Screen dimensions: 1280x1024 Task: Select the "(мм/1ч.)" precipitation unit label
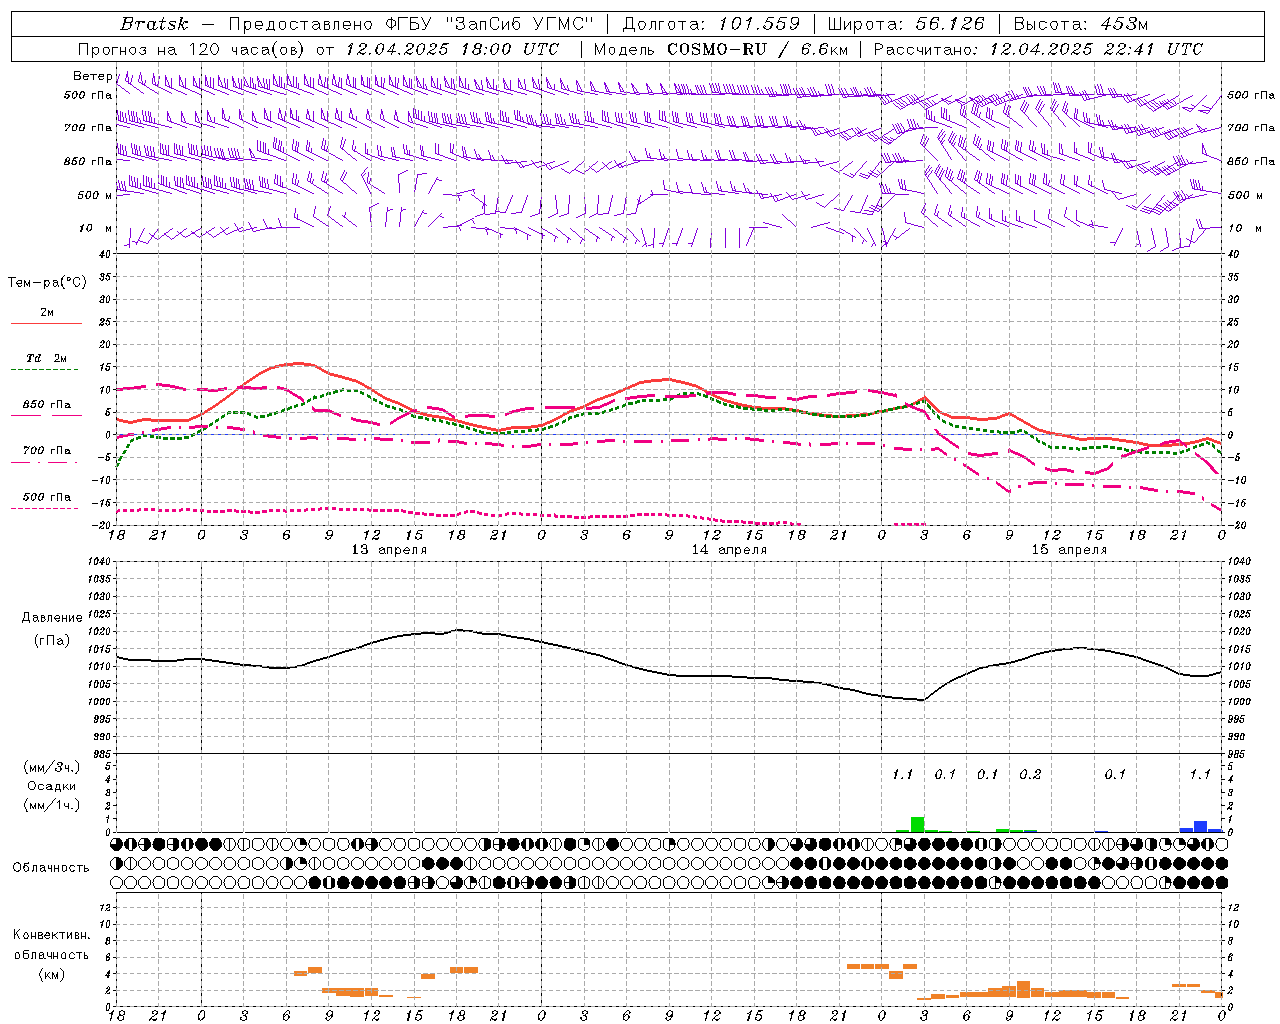tap(52, 805)
